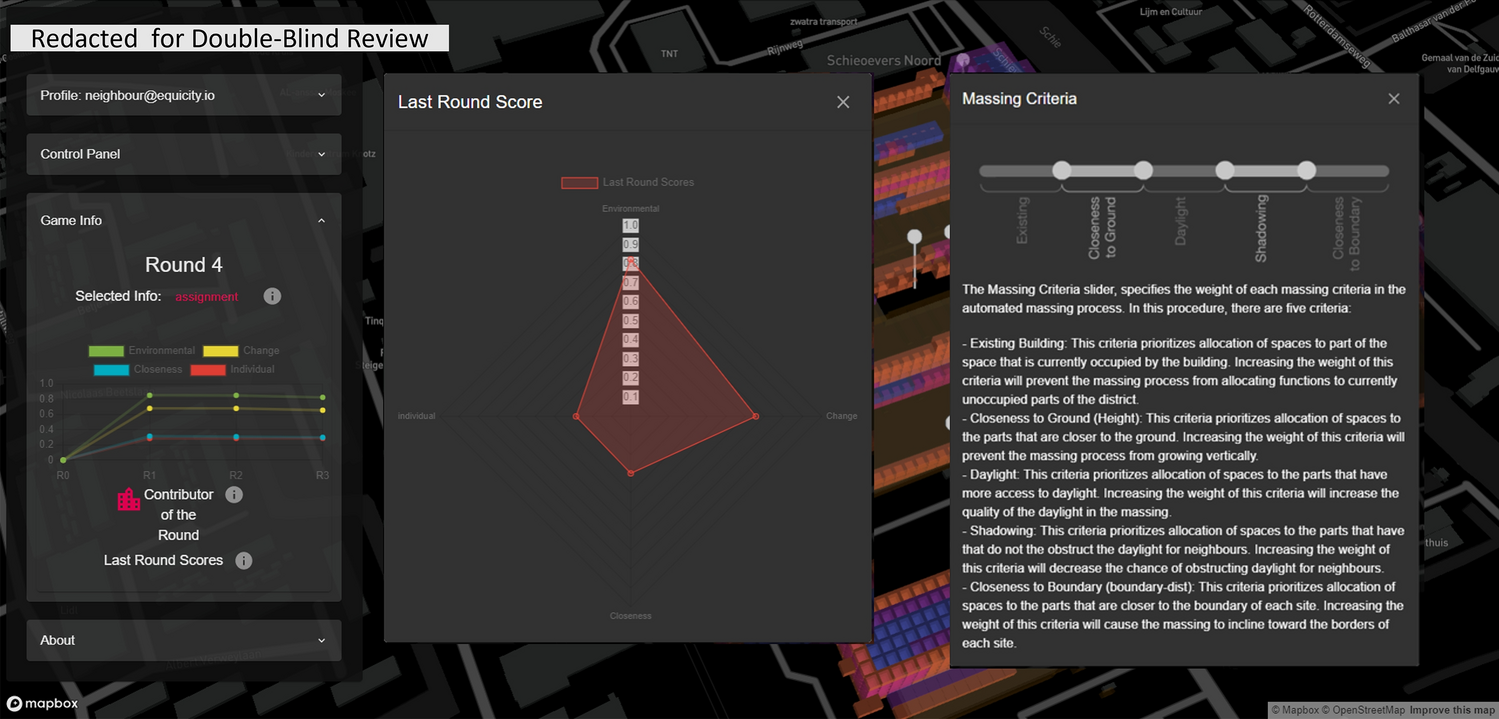
Task: Click the Round 4 heading
Action: tap(184, 265)
